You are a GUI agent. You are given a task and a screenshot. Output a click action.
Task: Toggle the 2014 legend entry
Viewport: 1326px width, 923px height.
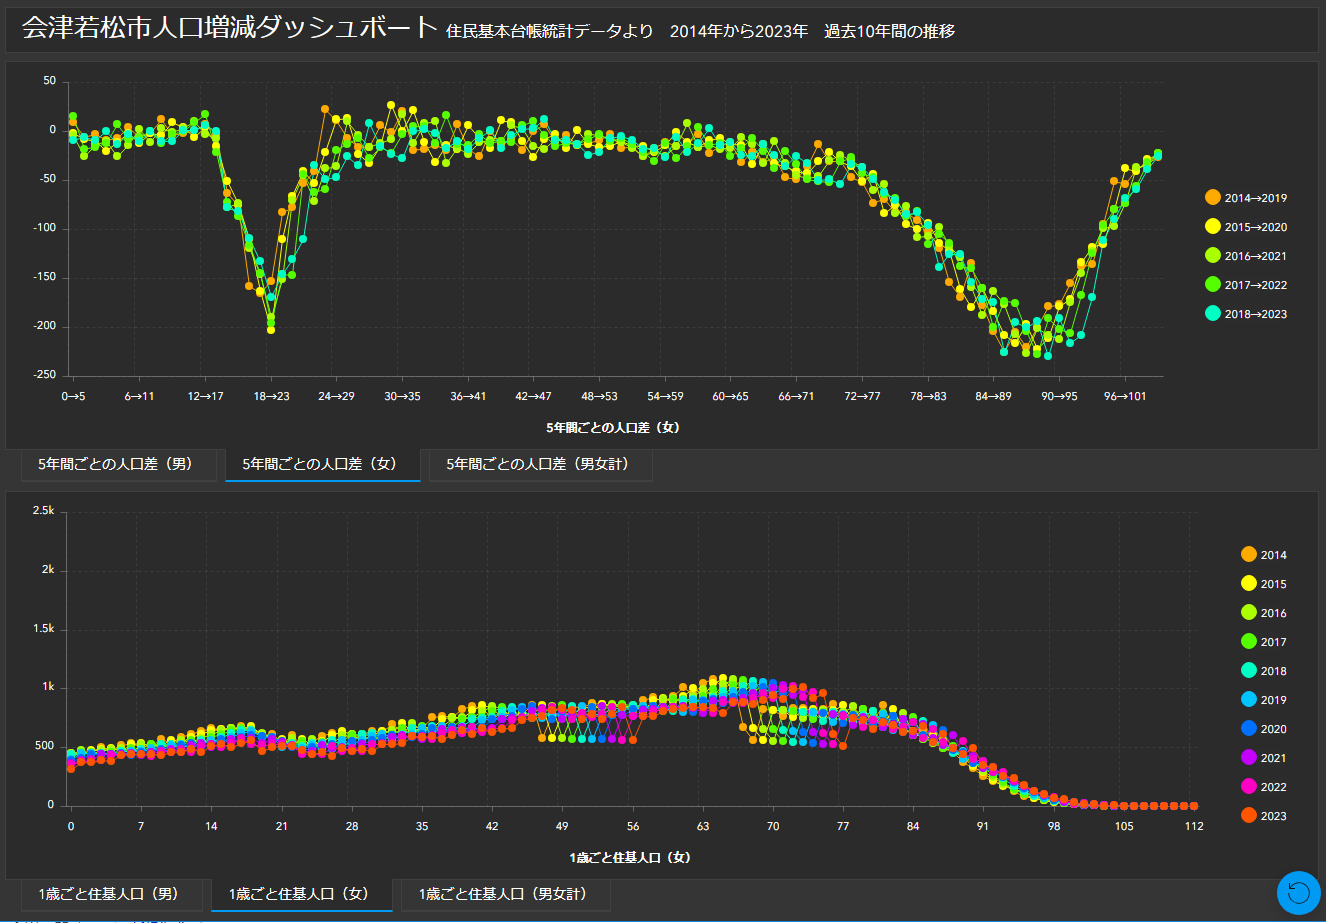pos(1264,555)
